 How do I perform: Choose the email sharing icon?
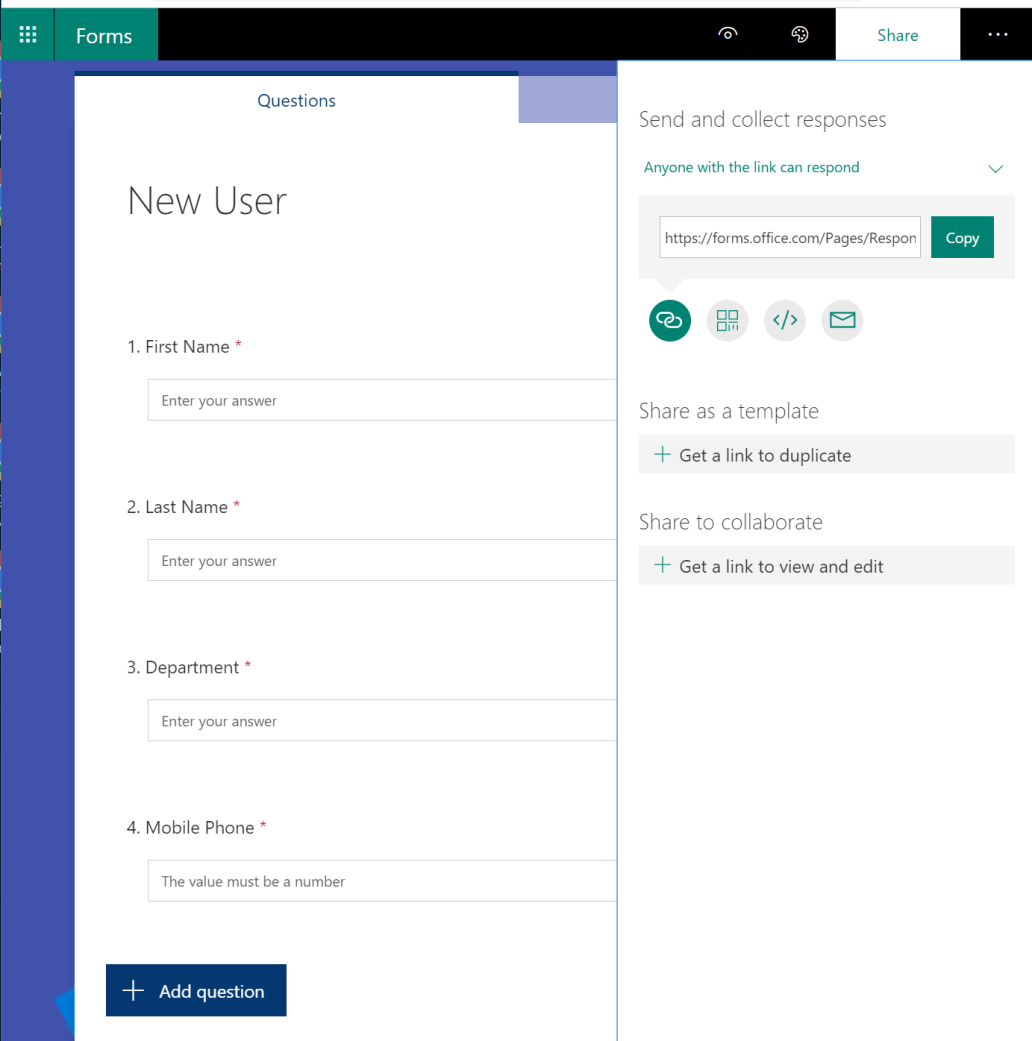(842, 320)
